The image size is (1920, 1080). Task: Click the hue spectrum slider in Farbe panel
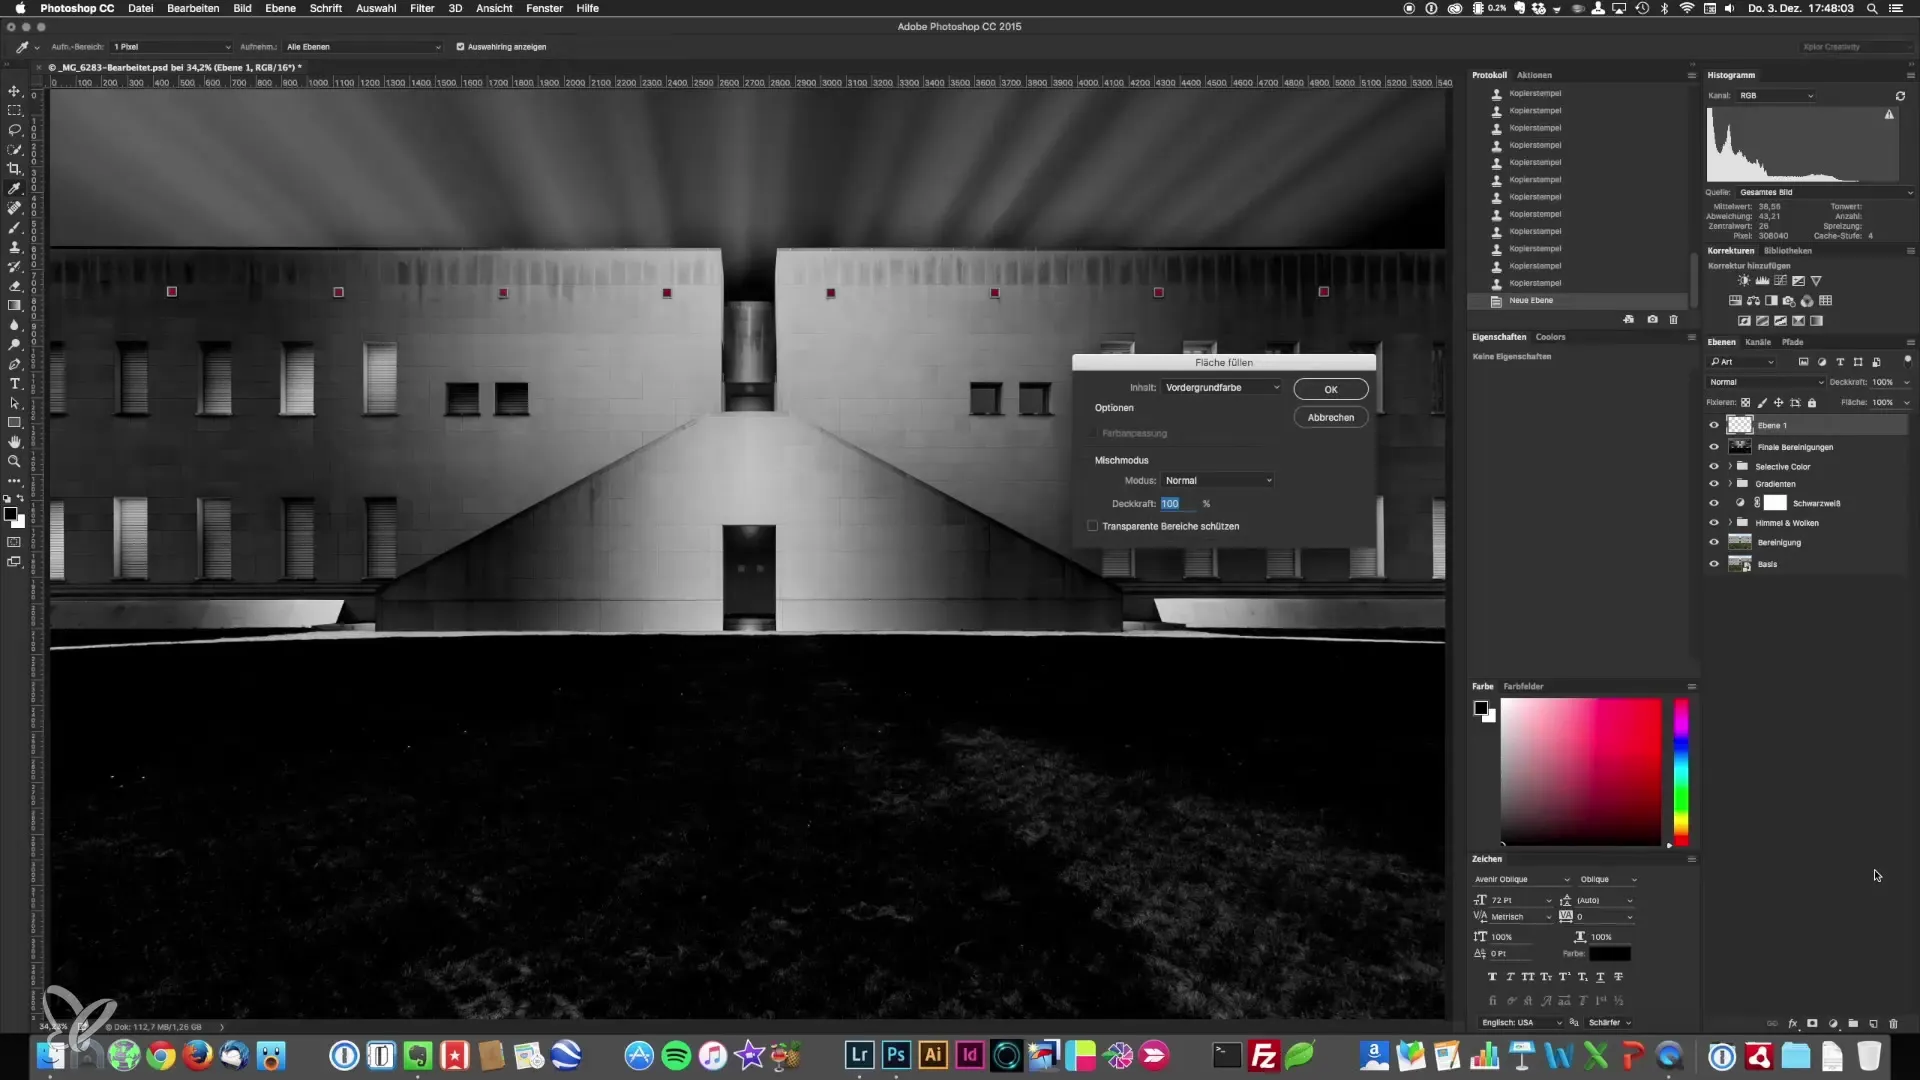1681,770
